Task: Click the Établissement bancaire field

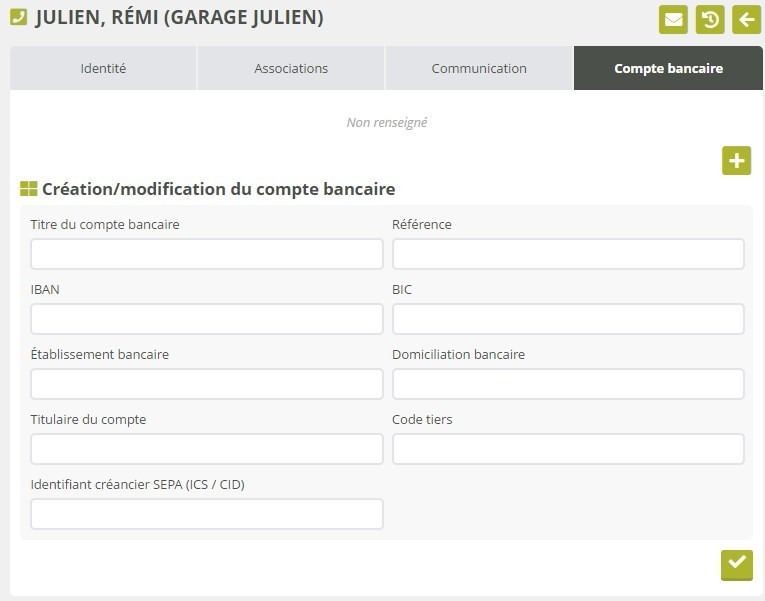Action: pyautogui.click(x=207, y=384)
